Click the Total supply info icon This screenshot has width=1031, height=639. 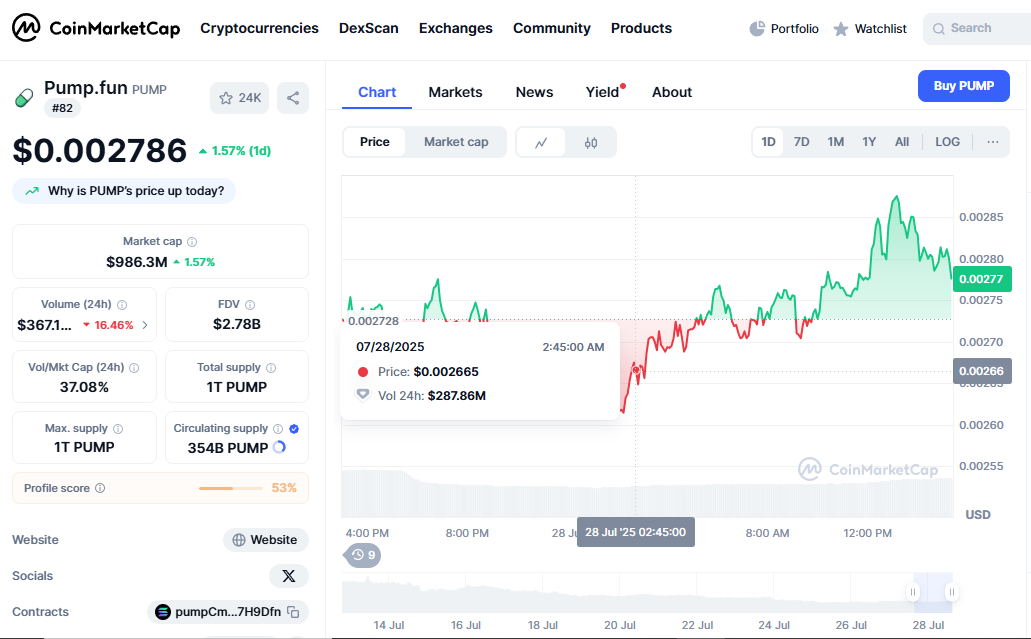coord(271,367)
